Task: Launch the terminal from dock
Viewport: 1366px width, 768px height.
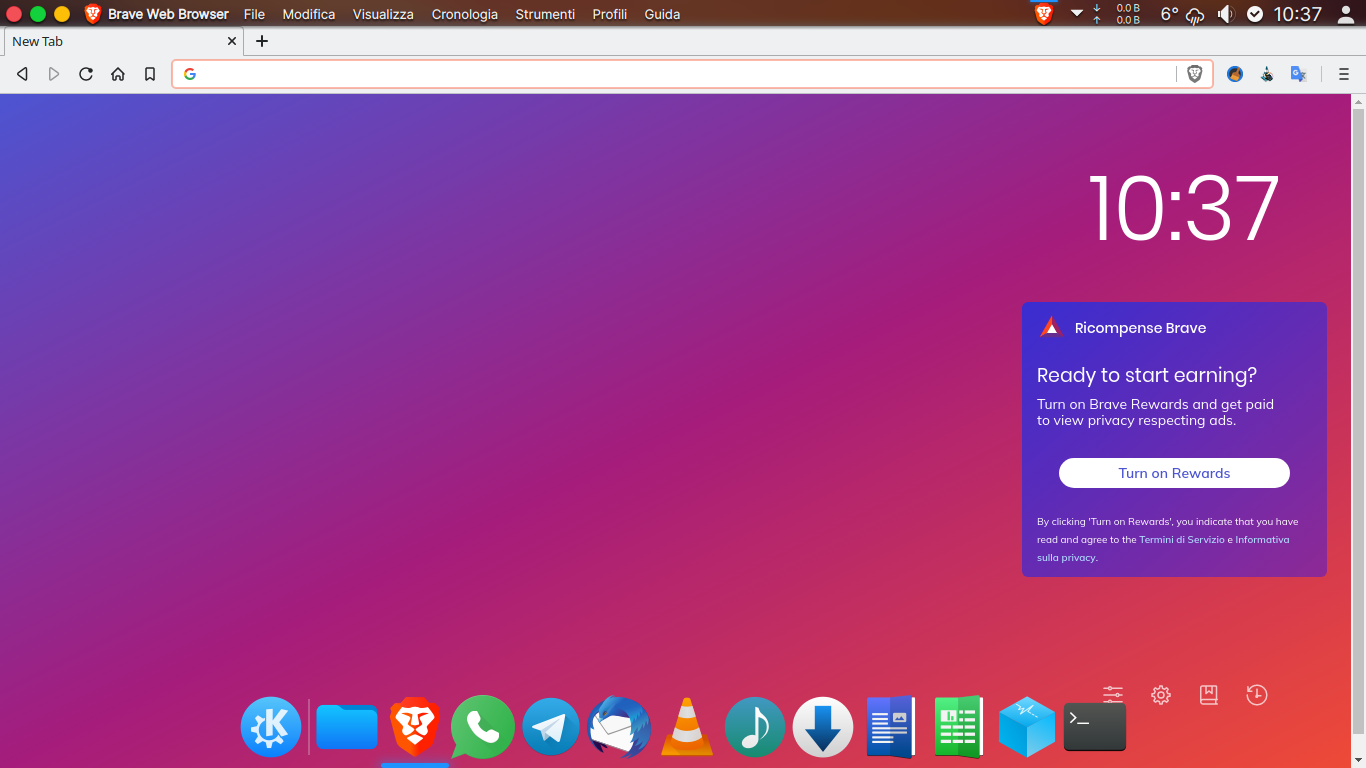Action: tap(1095, 727)
